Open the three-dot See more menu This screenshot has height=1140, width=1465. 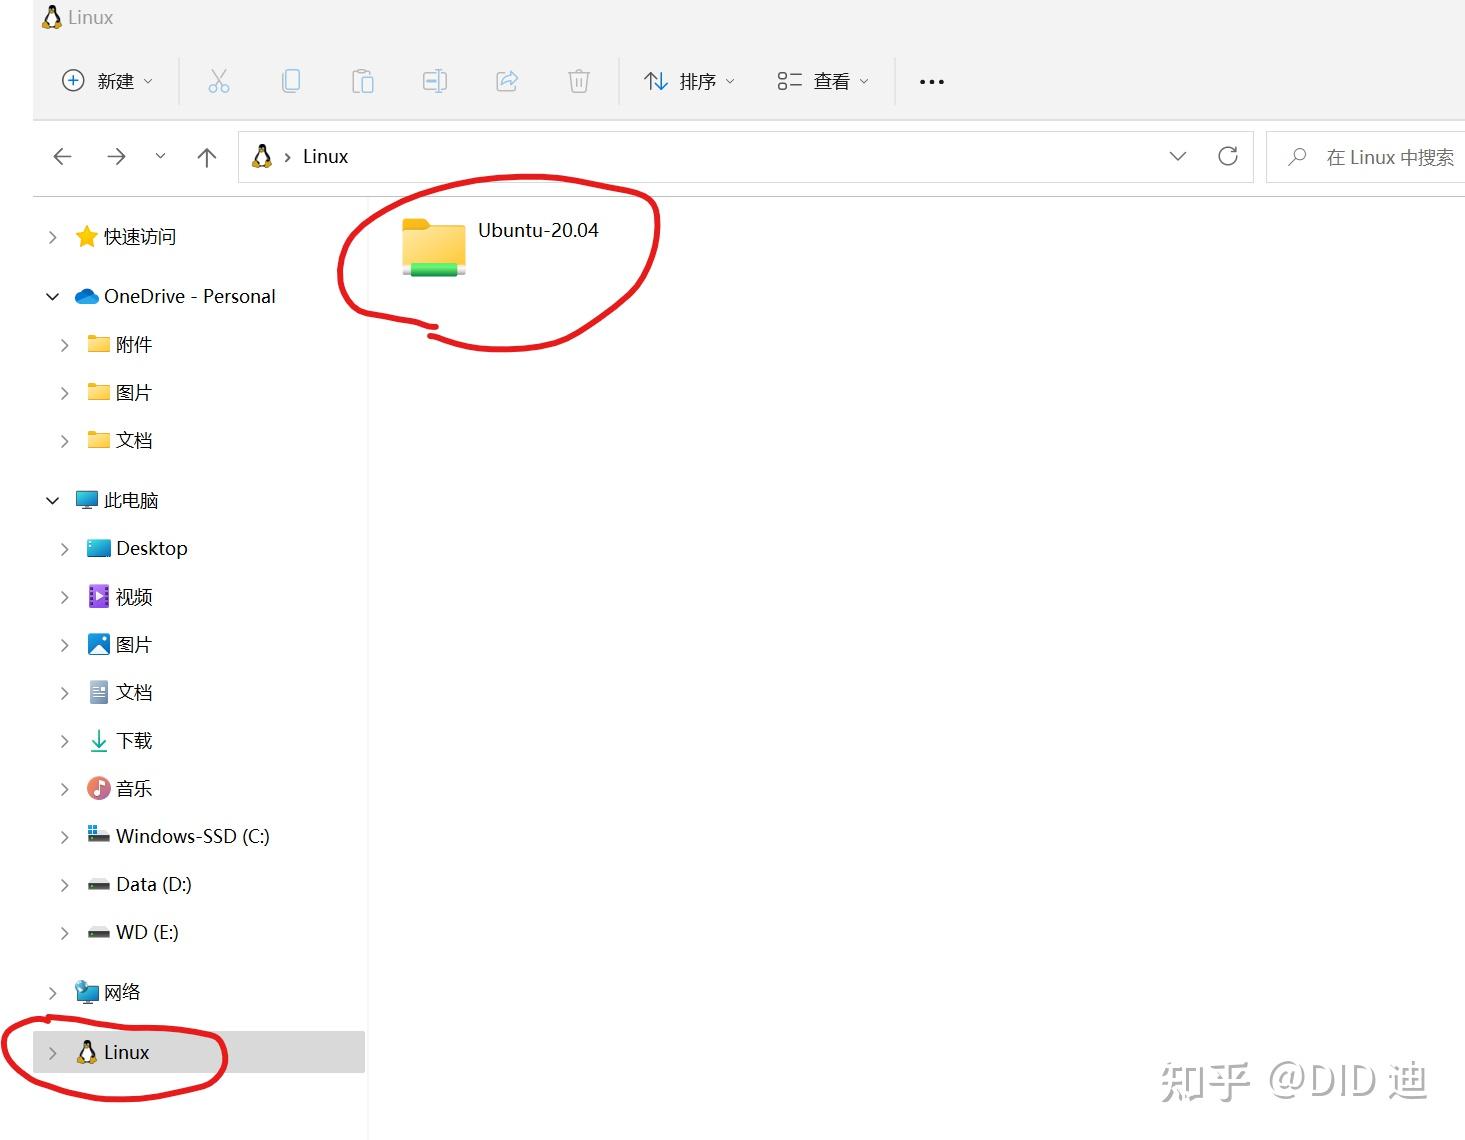click(x=932, y=82)
